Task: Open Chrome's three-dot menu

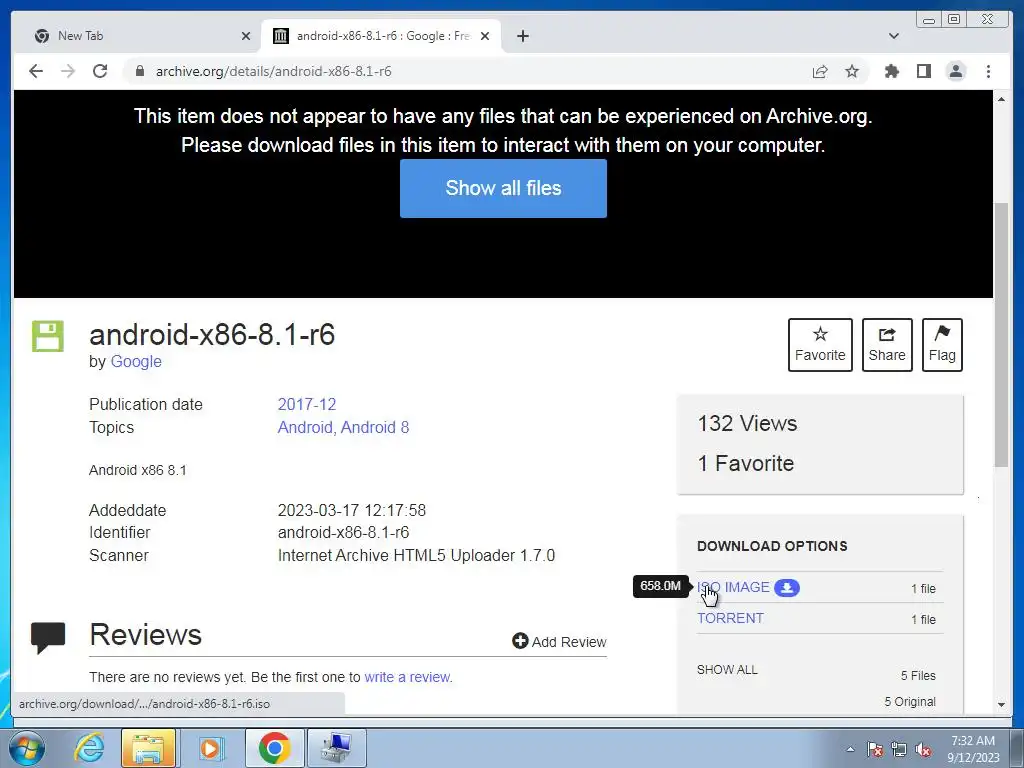Action: pos(988,71)
